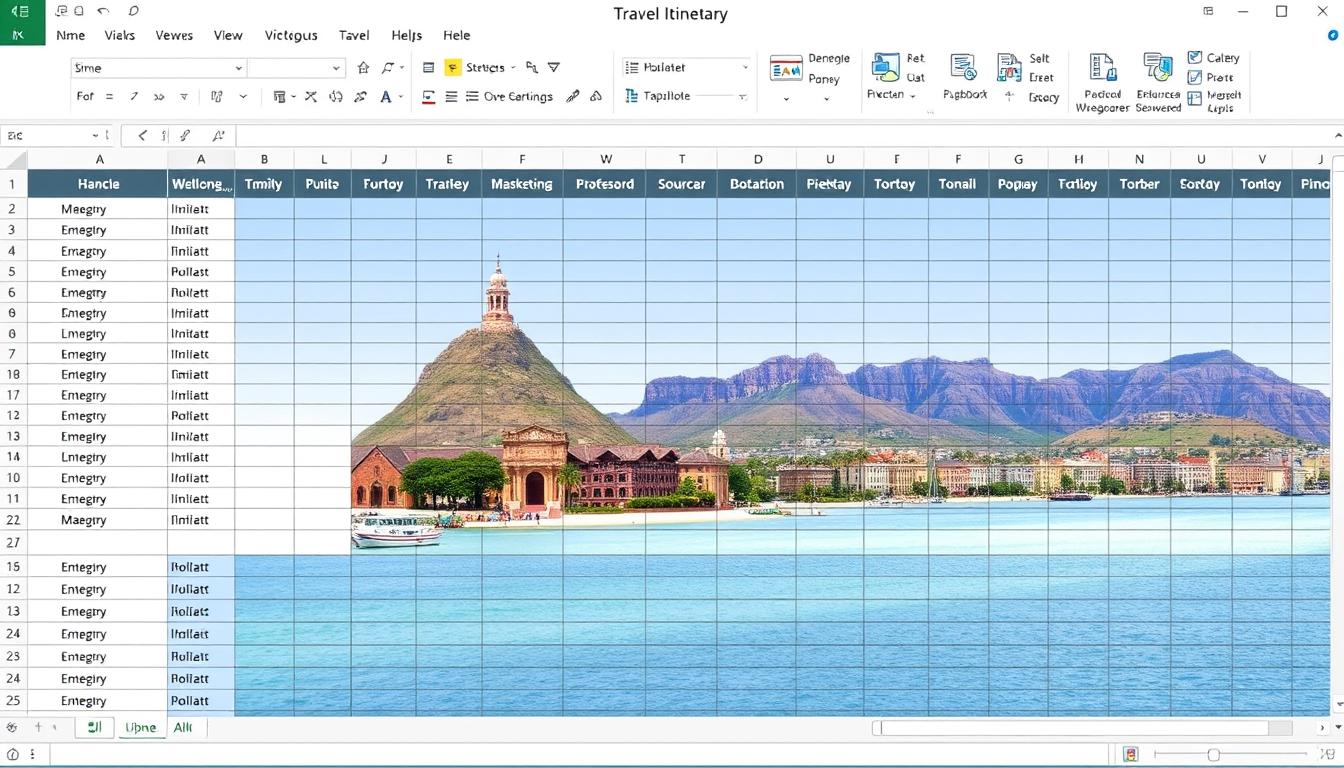Select the Hancle header cell

pyautogui.click(x=98, y=184)
